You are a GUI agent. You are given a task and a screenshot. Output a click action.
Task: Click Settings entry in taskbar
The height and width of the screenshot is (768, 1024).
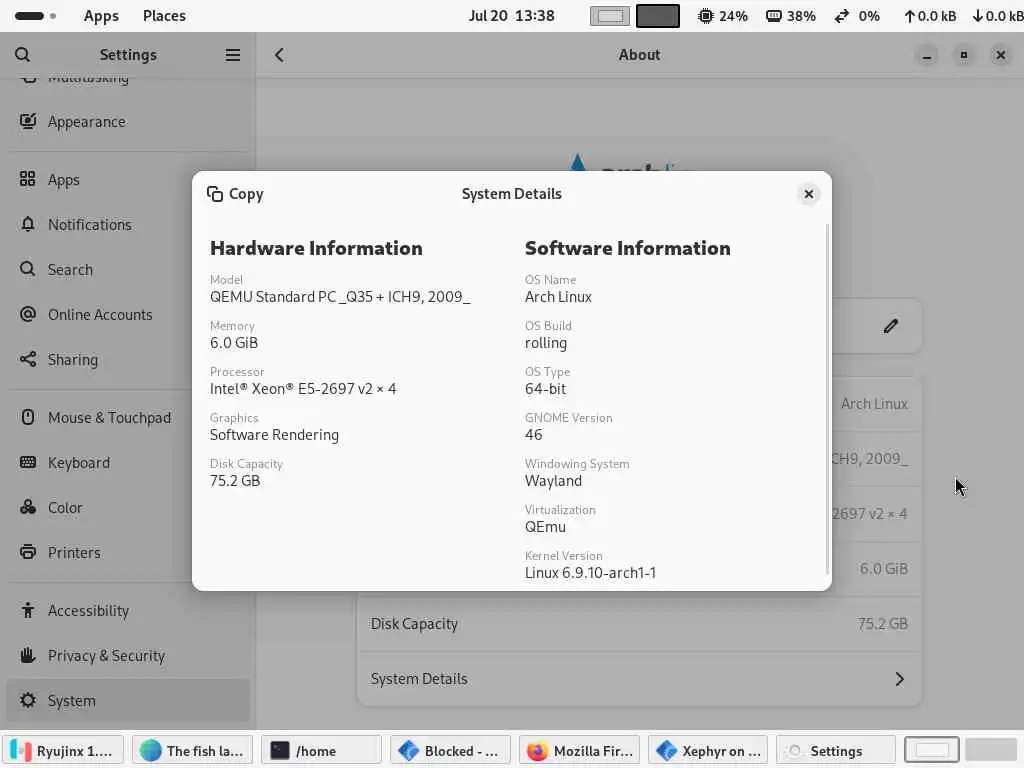[x=837, y=751]
